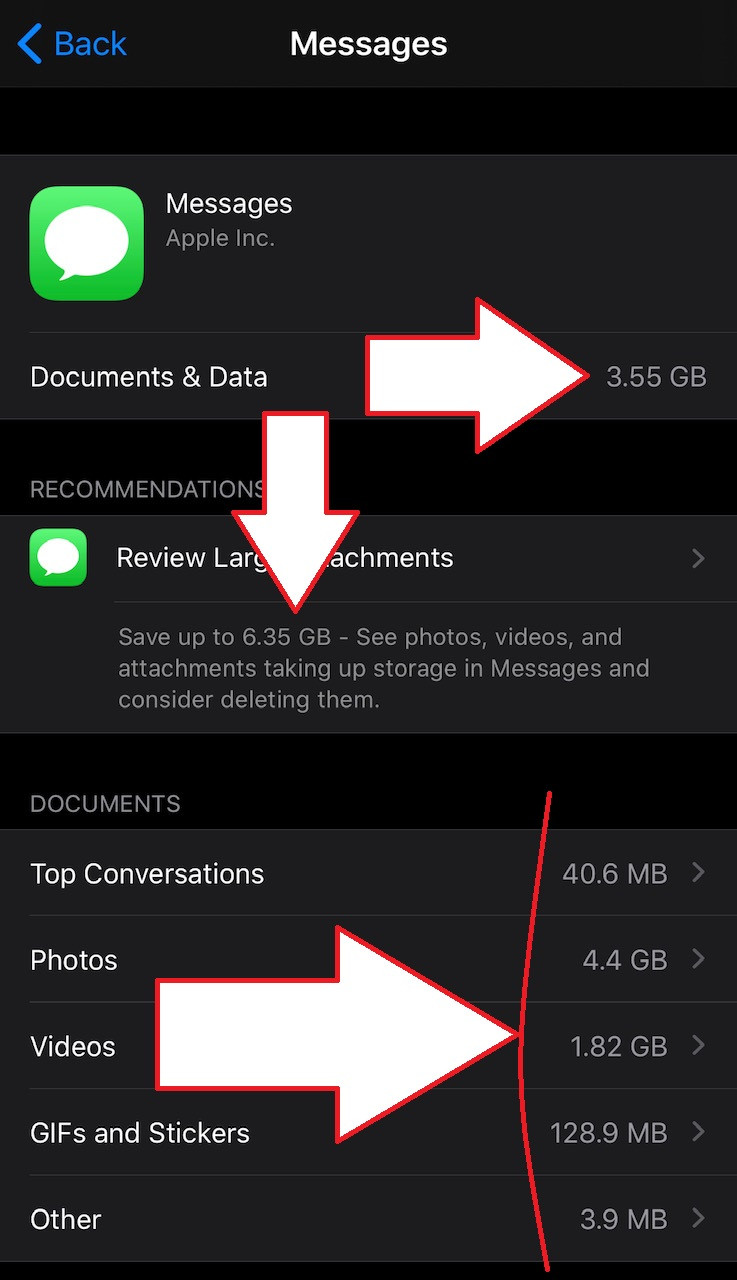Select Review Large Attachments recommendation

click(368, 558)
